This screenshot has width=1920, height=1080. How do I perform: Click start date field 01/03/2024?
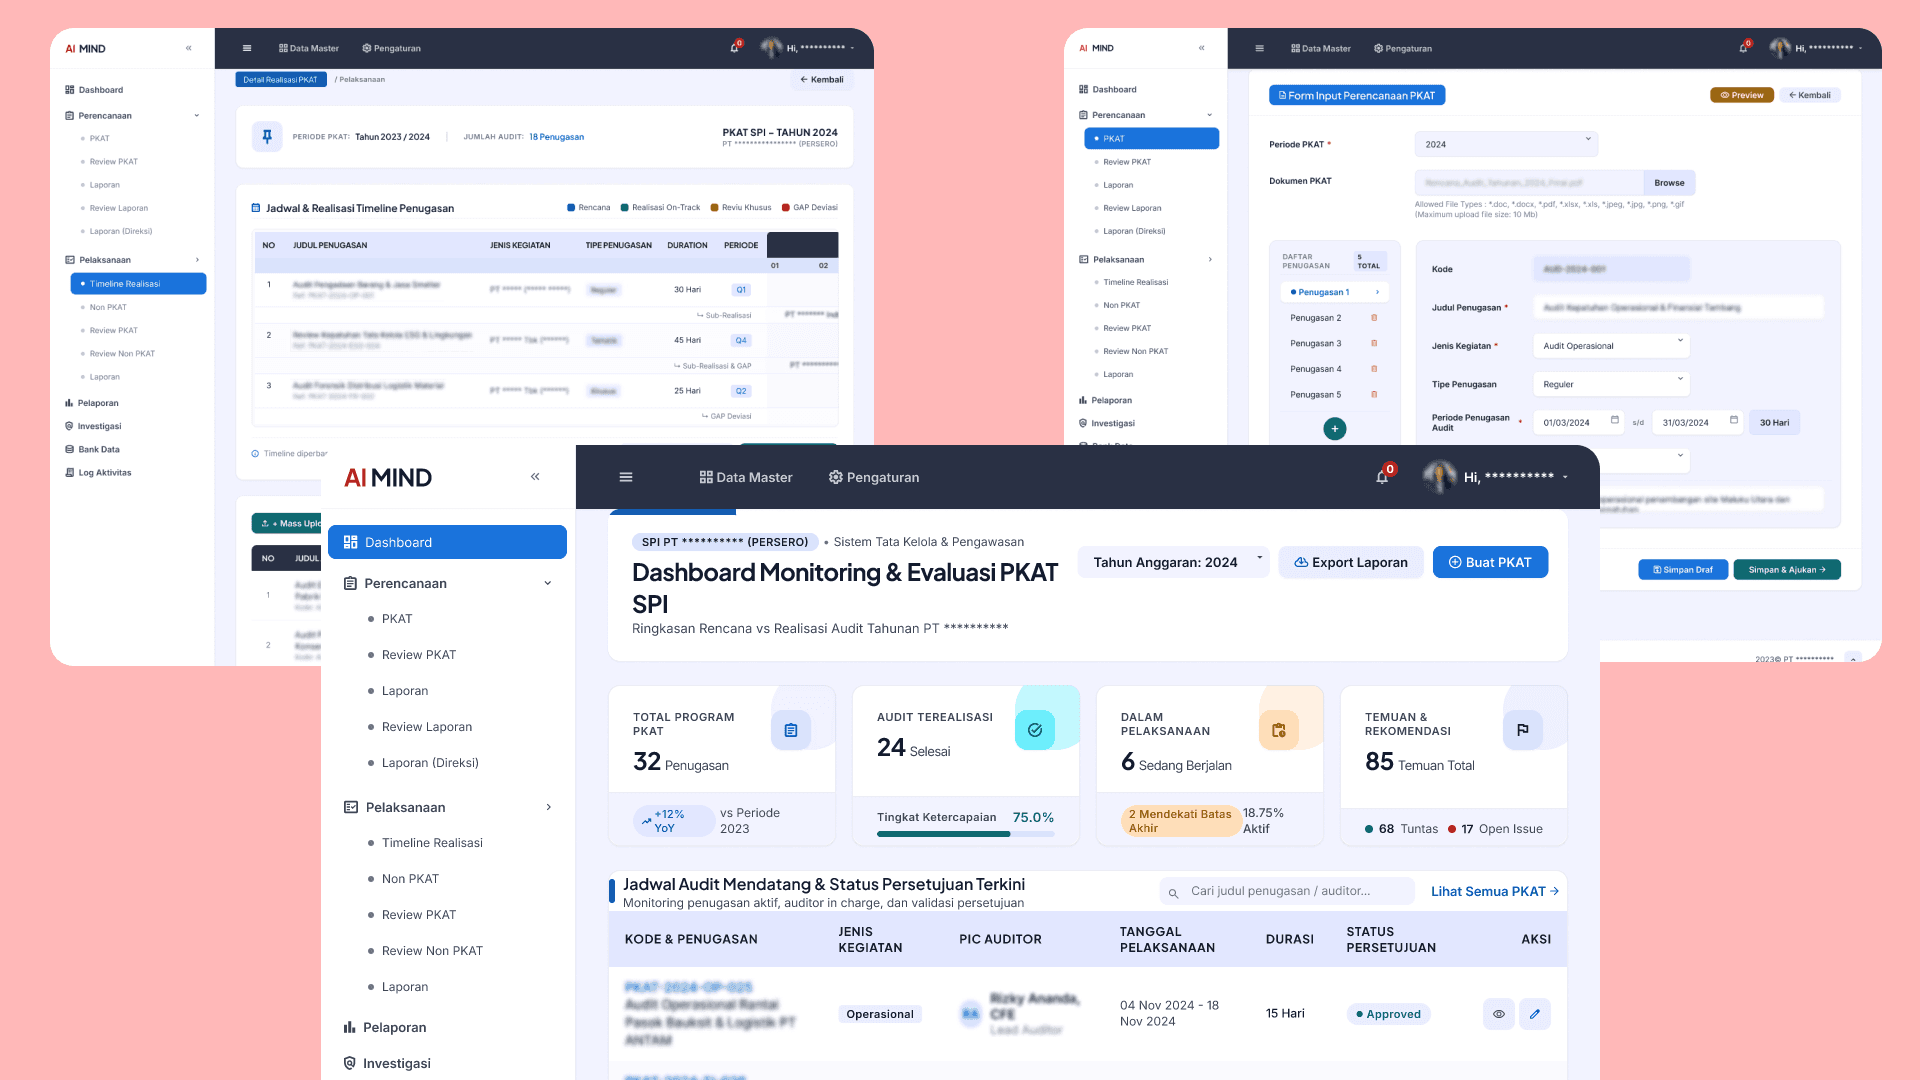(1580, 422)
